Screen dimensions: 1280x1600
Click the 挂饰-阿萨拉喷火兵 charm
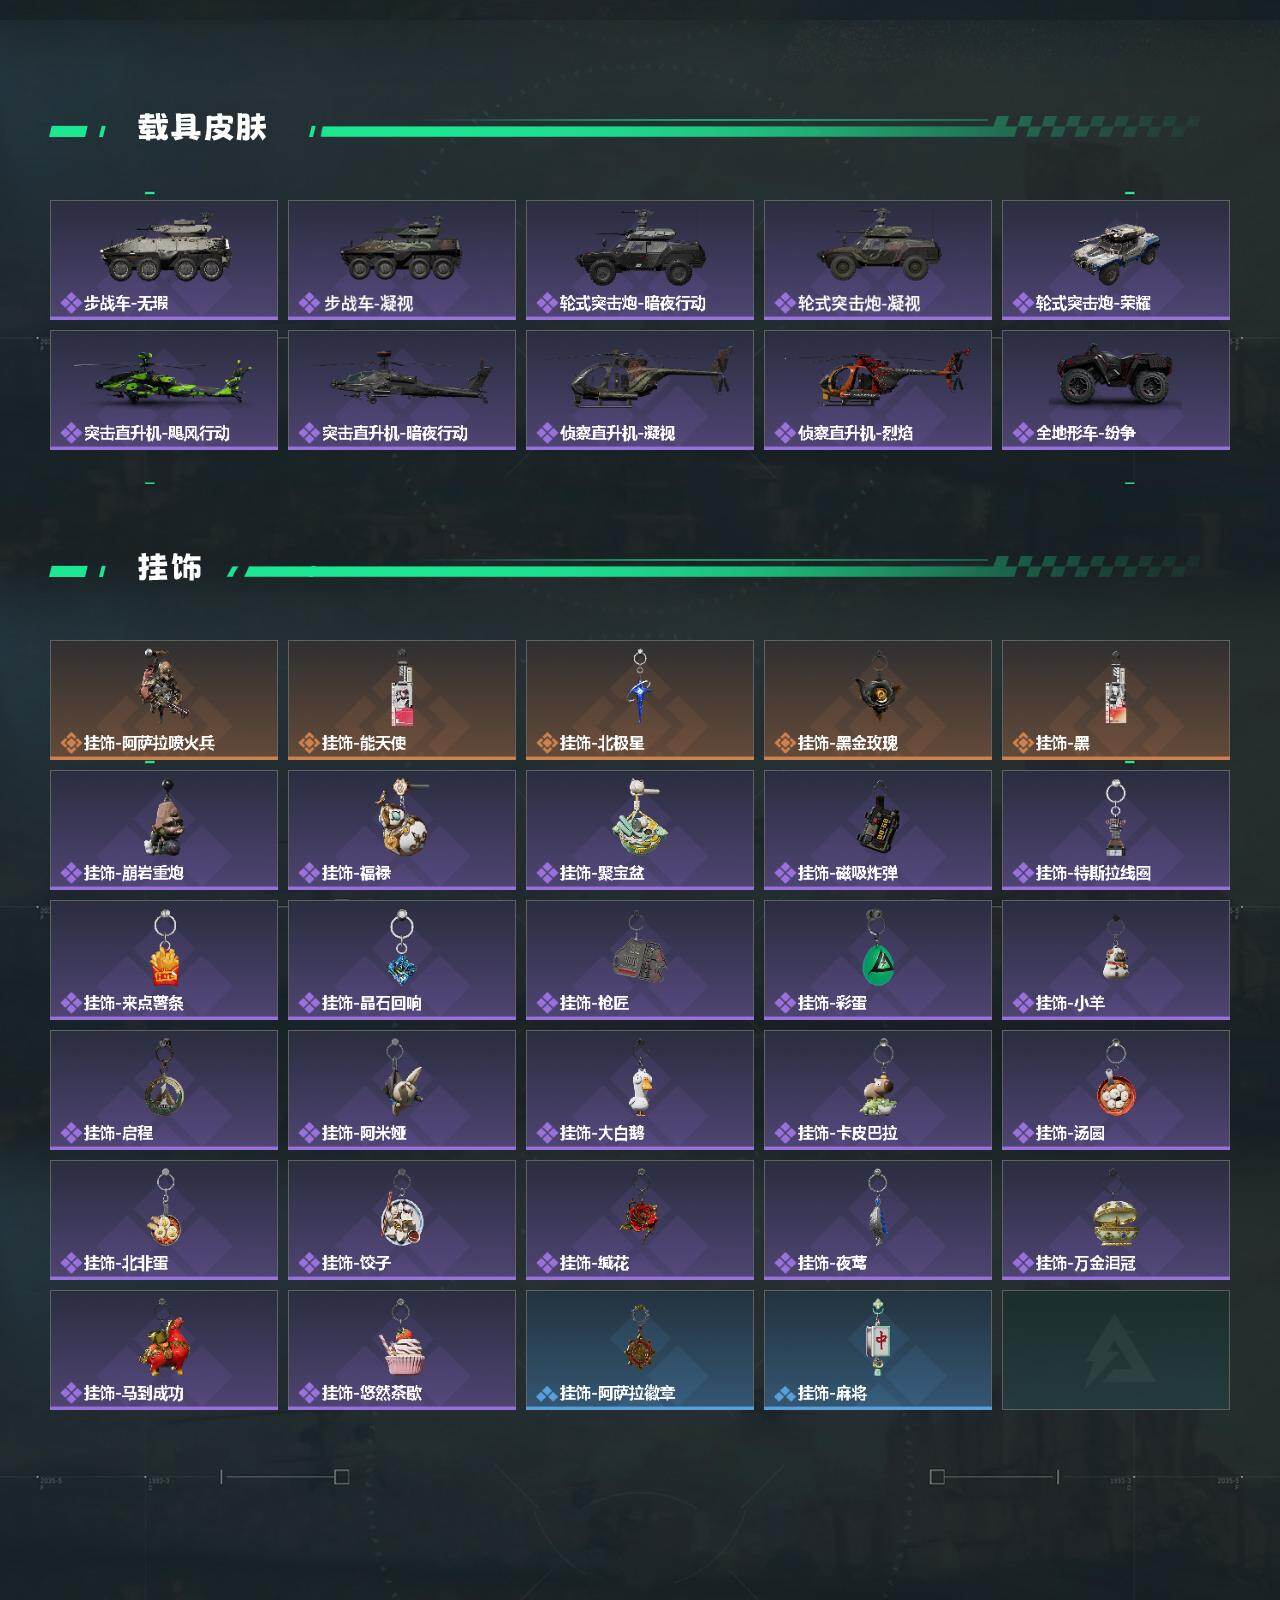164,700
